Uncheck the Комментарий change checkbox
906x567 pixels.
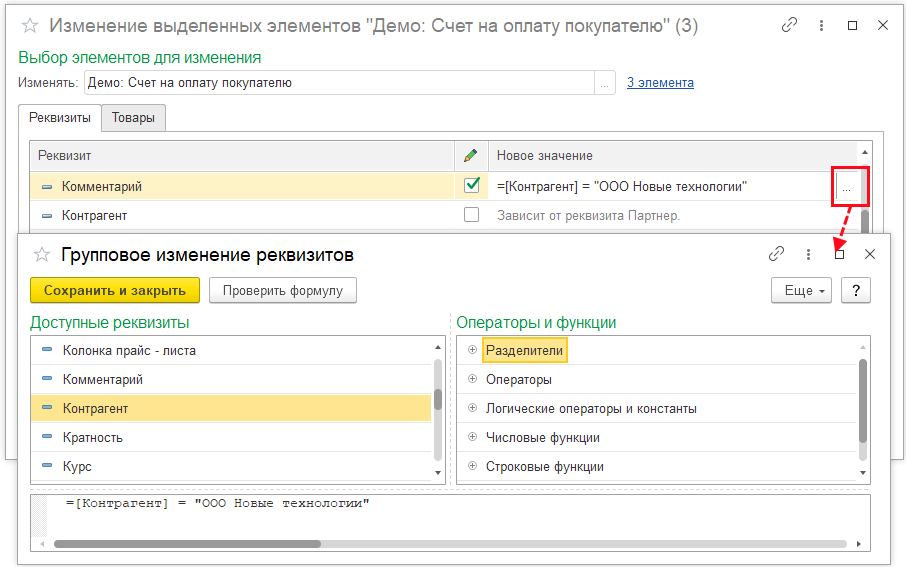(471, 186)
